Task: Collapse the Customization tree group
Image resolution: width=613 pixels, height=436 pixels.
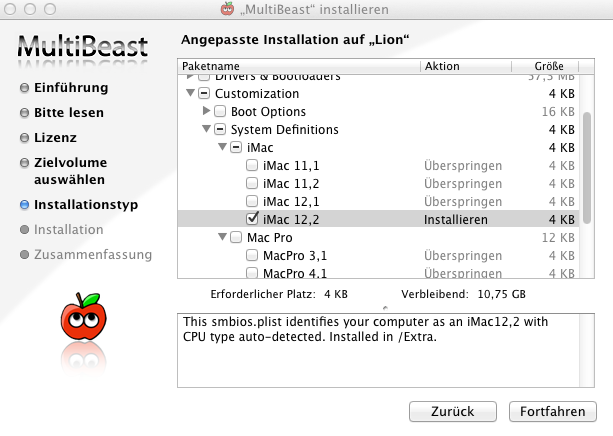Action: [191, 93]
